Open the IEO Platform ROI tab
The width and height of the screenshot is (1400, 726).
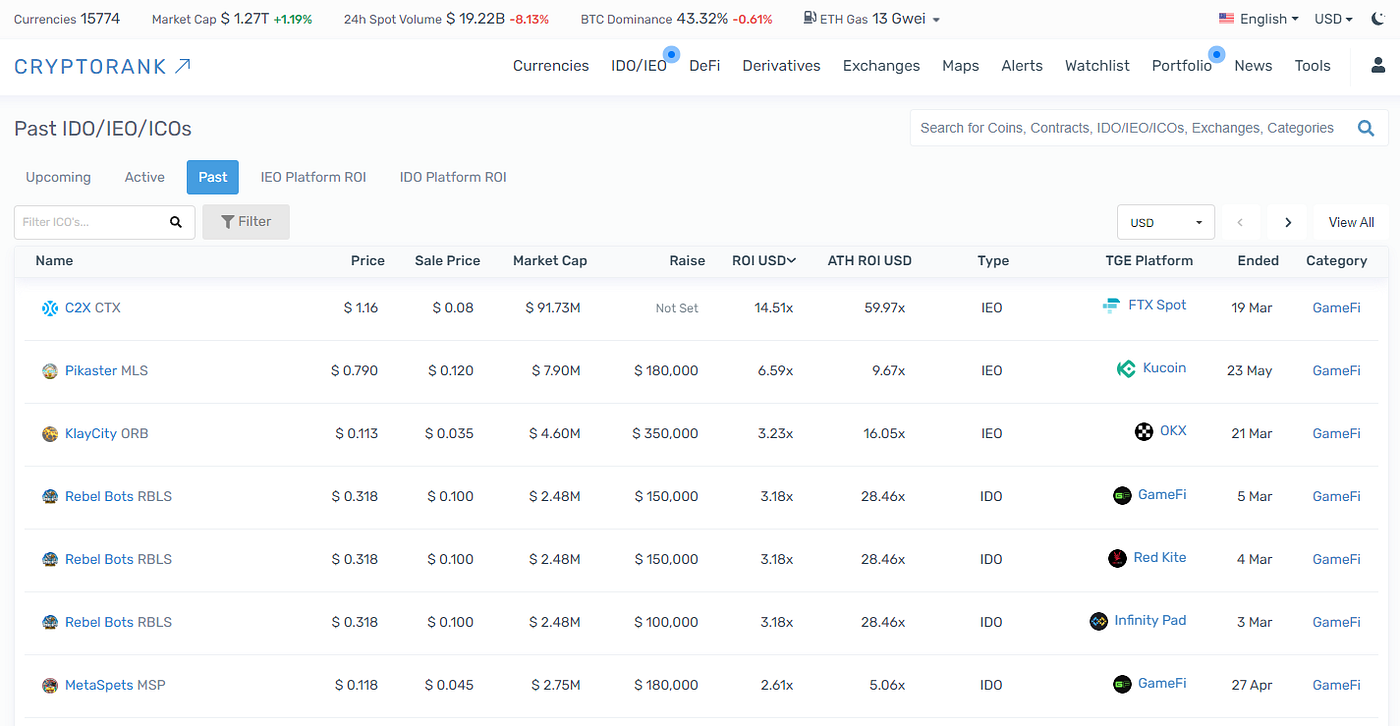(x=313, y=177)
